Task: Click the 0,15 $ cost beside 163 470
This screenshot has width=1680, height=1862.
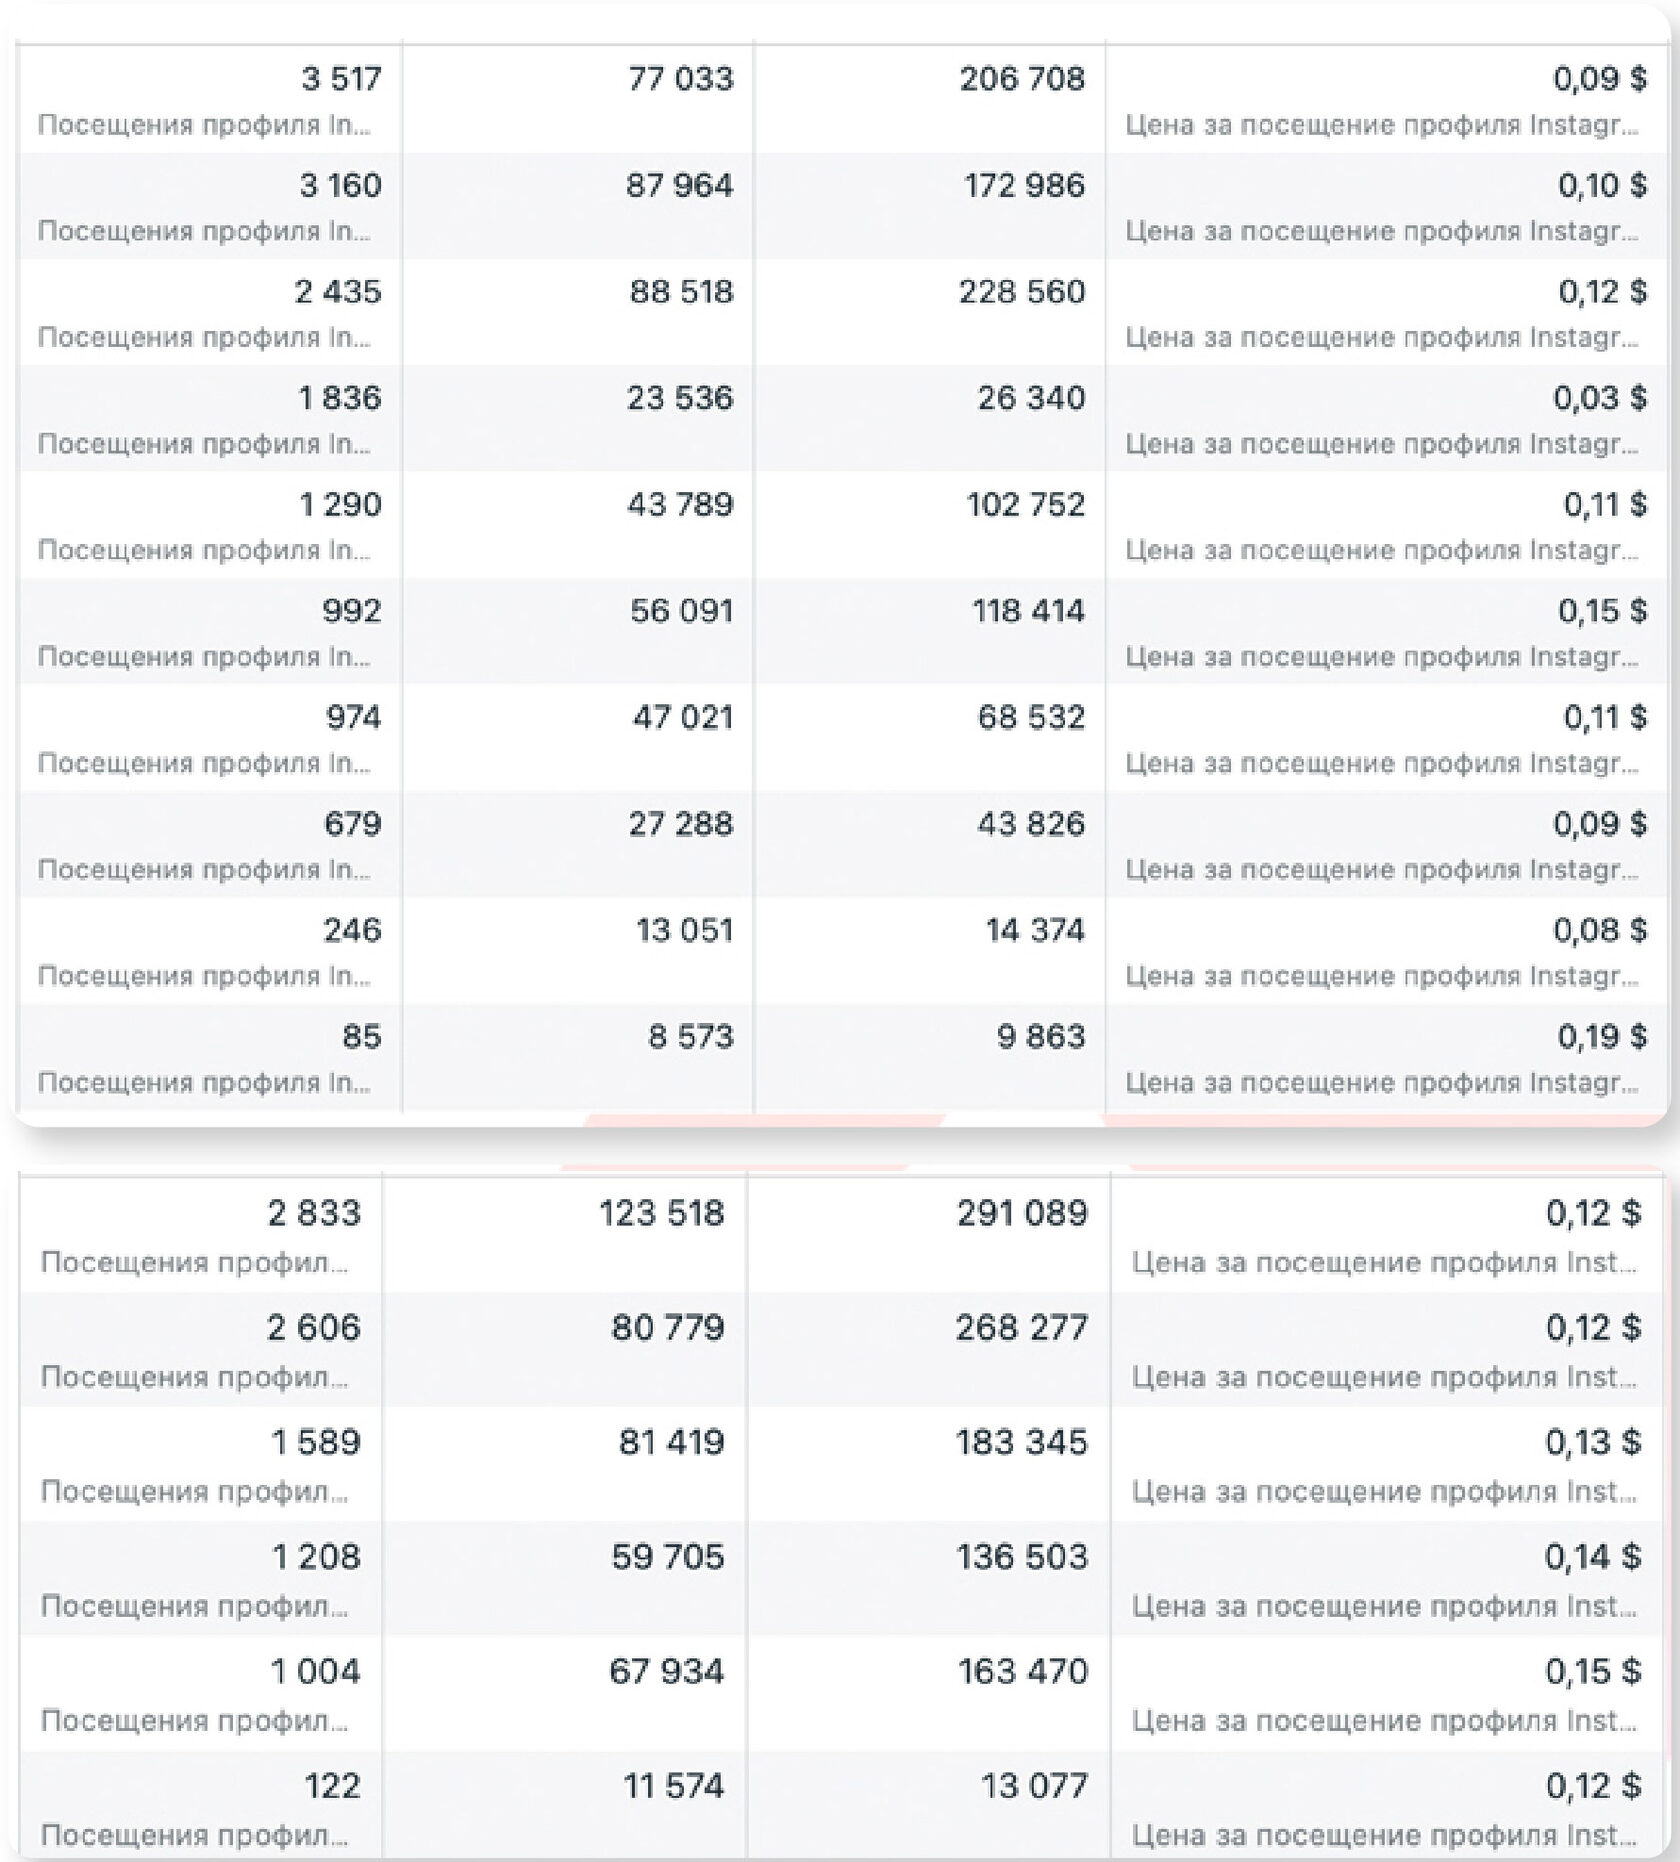Action: tap(1593, 1671)
